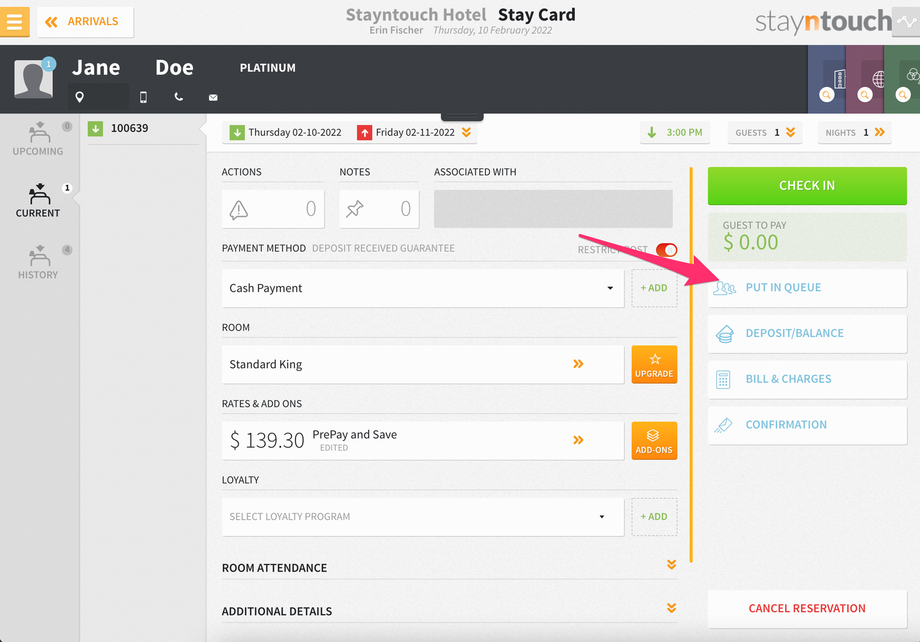
Task: Click the telephone handset icon
Action: [x=178, y=97]
